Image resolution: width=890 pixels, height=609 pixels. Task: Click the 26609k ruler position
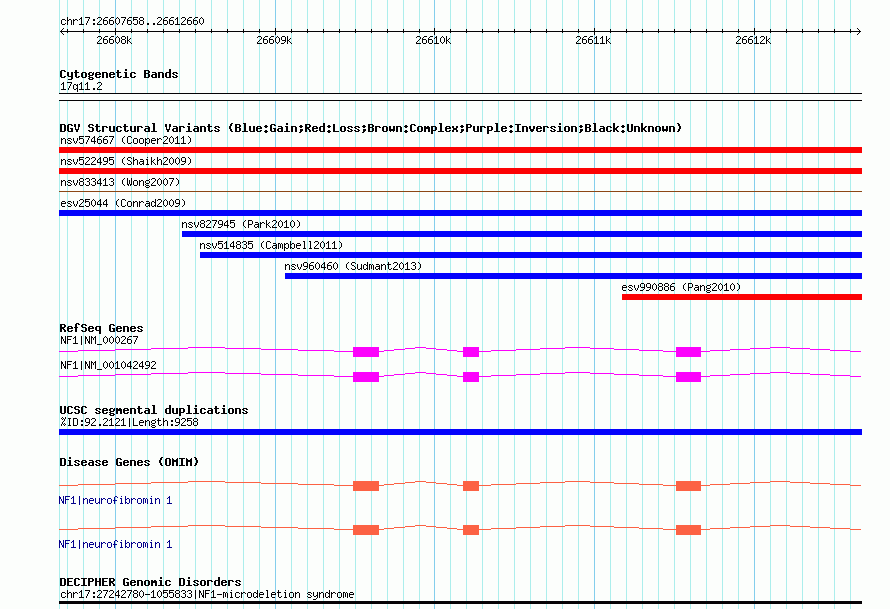tap(274, 40)
